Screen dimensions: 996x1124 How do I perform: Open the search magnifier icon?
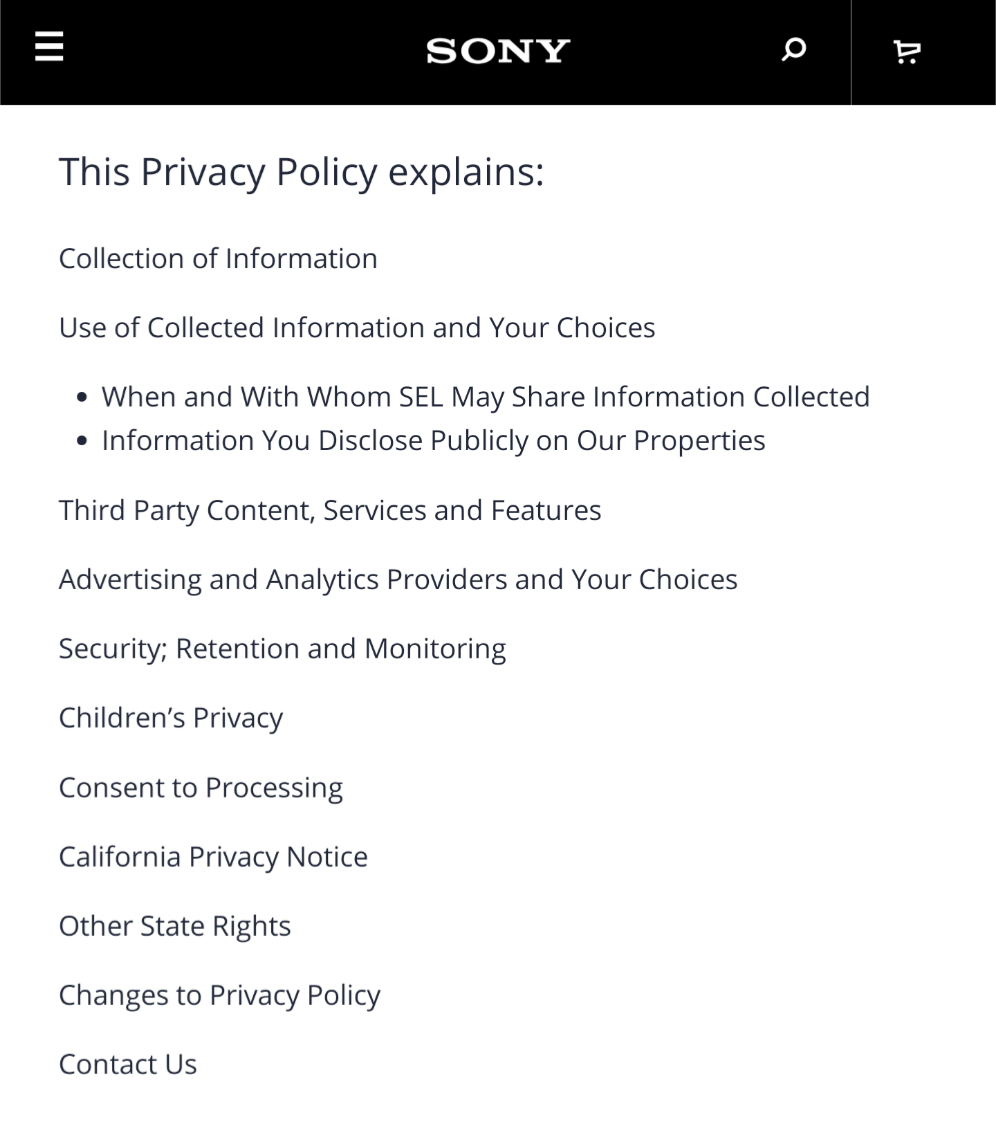click(x=794, y=50)
